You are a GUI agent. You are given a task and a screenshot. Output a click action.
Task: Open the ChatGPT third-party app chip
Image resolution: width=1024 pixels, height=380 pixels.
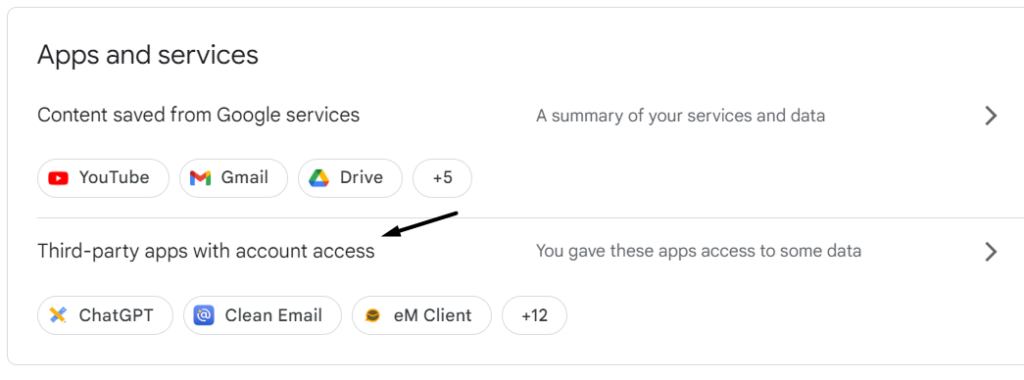105,316
